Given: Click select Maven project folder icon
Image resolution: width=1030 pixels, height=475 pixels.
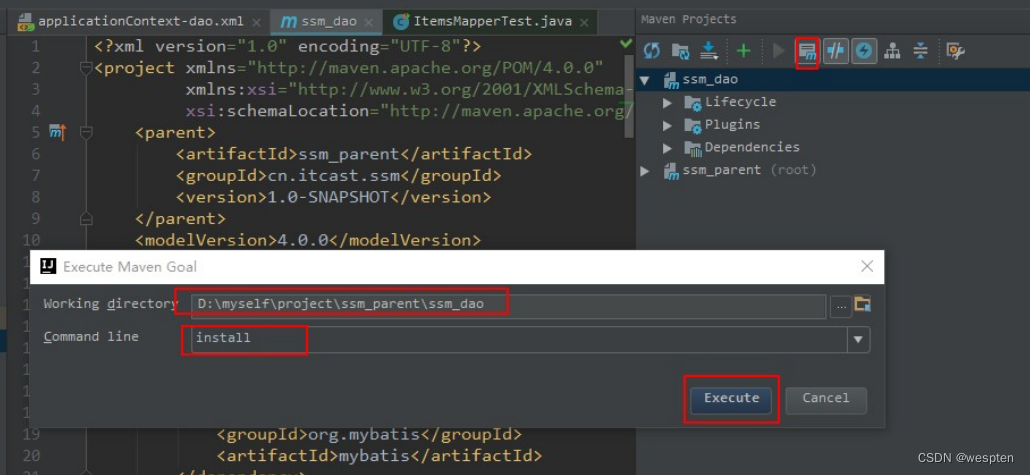Looking at the screenshot, I should [x=862, y=304].
